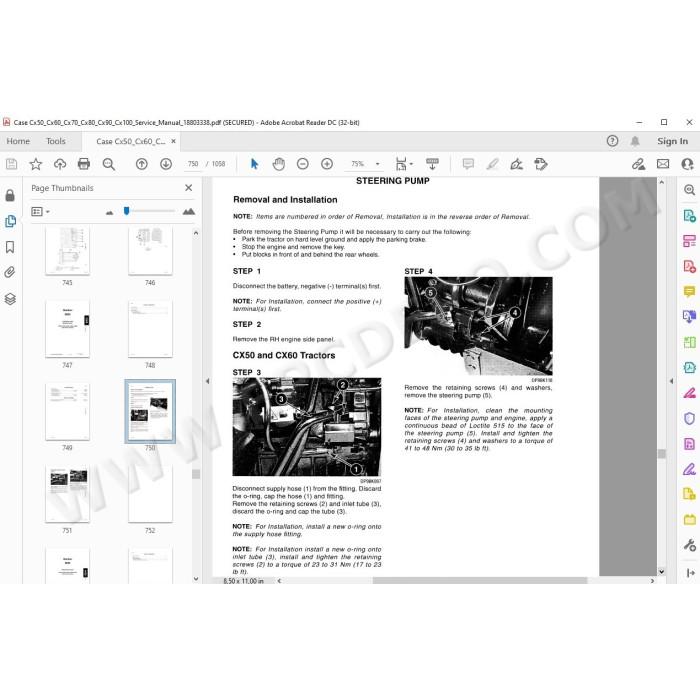Open page 746 thumbnail
Viewport: 700px width, 700px height.
[150, 250]
